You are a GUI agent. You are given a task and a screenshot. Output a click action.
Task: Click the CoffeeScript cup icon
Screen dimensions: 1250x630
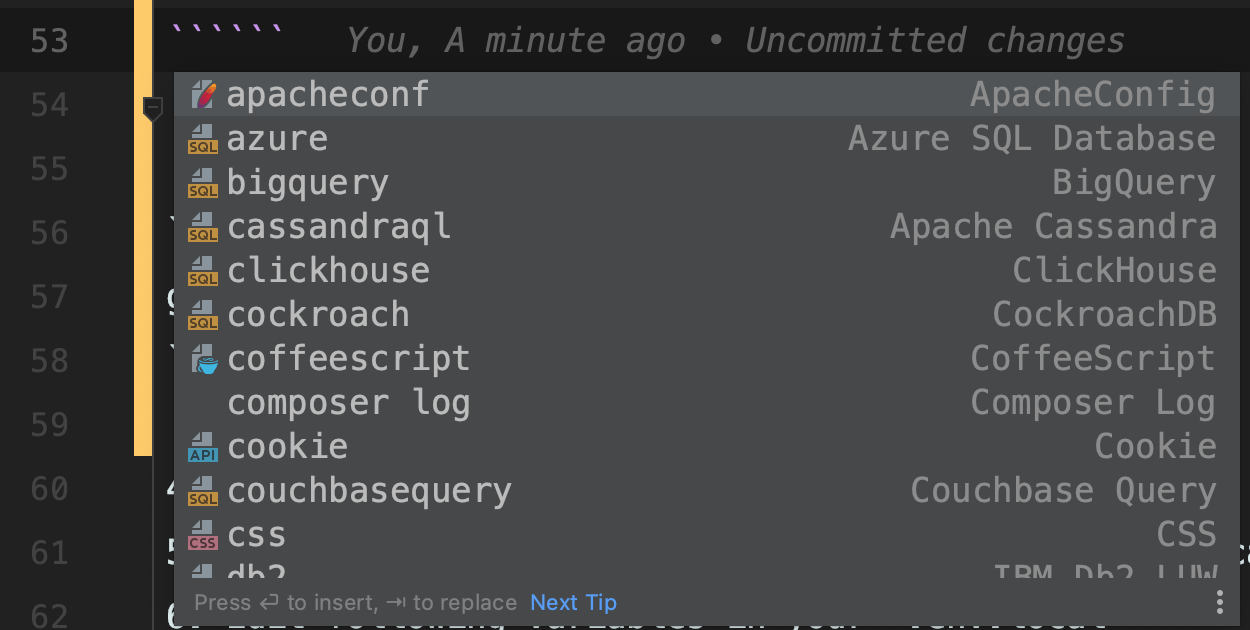point(202,358)
